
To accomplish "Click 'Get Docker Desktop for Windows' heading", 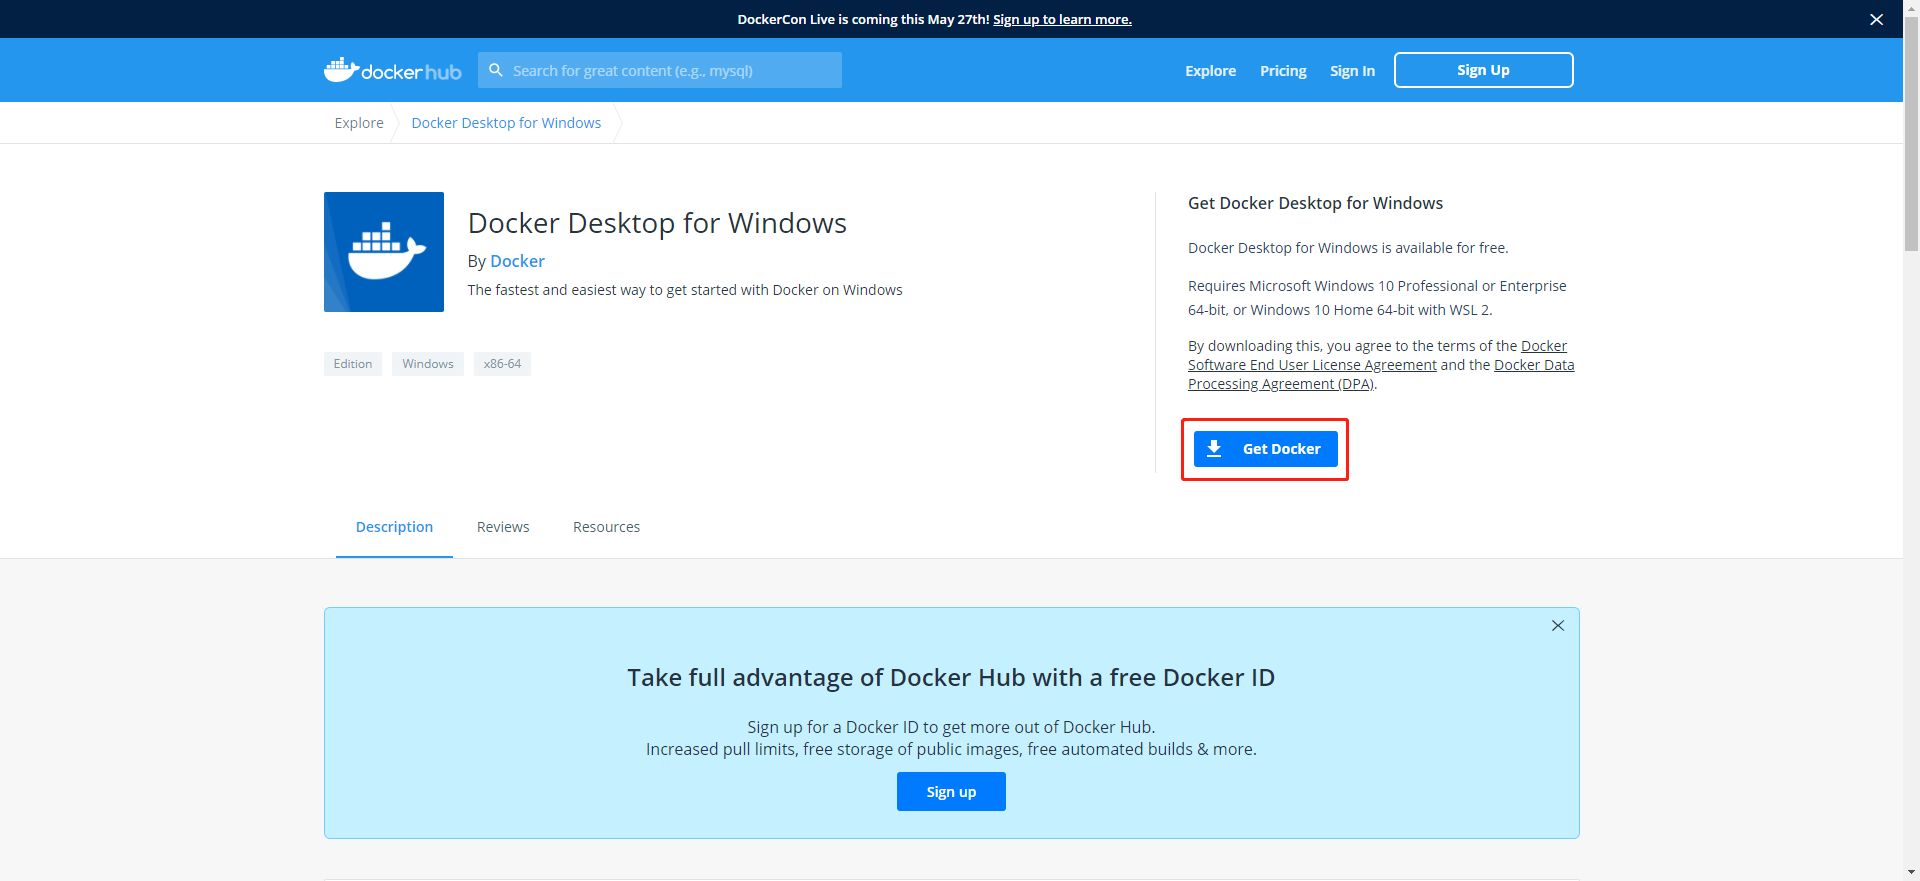I will point(1315,203).
